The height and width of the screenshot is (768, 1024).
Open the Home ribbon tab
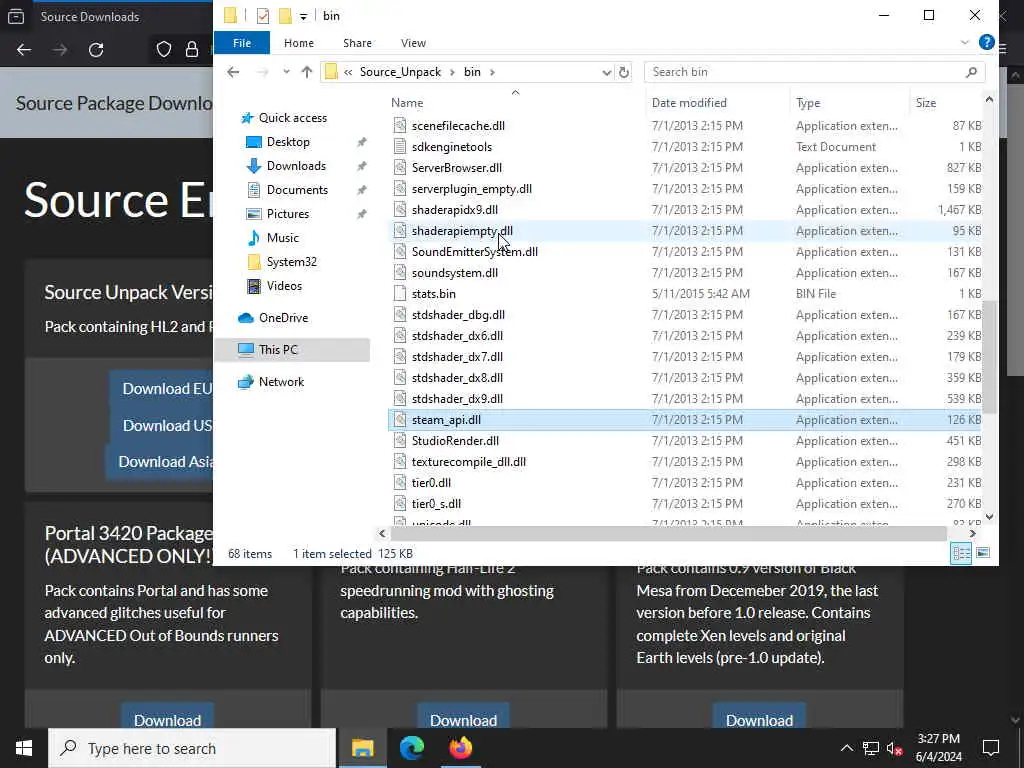point(298,43)
